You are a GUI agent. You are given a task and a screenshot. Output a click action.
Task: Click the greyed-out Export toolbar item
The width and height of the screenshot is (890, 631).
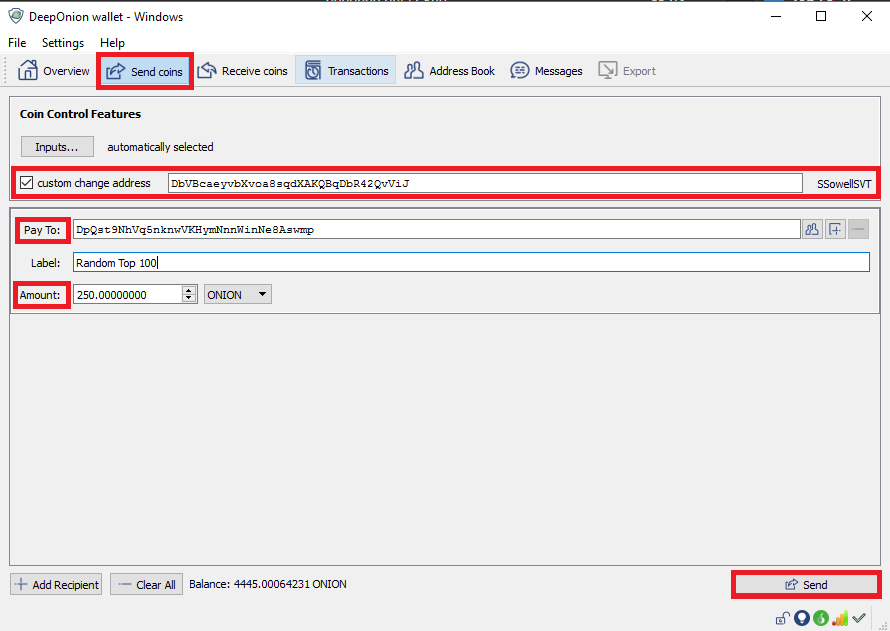point(627,71)
